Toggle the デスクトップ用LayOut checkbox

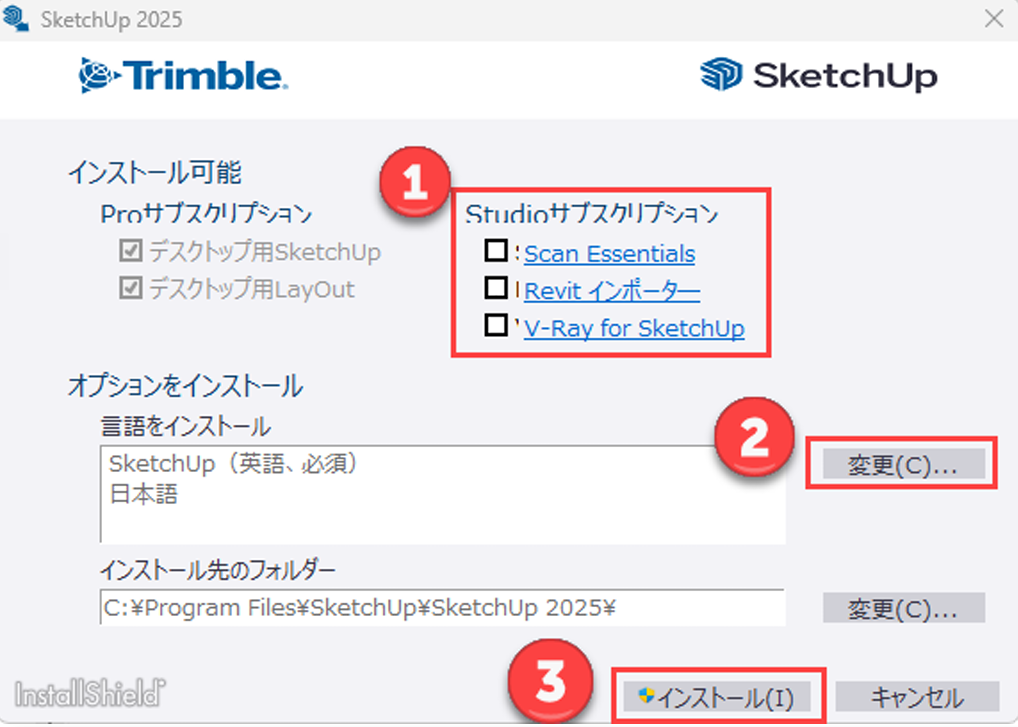[130, 288]
